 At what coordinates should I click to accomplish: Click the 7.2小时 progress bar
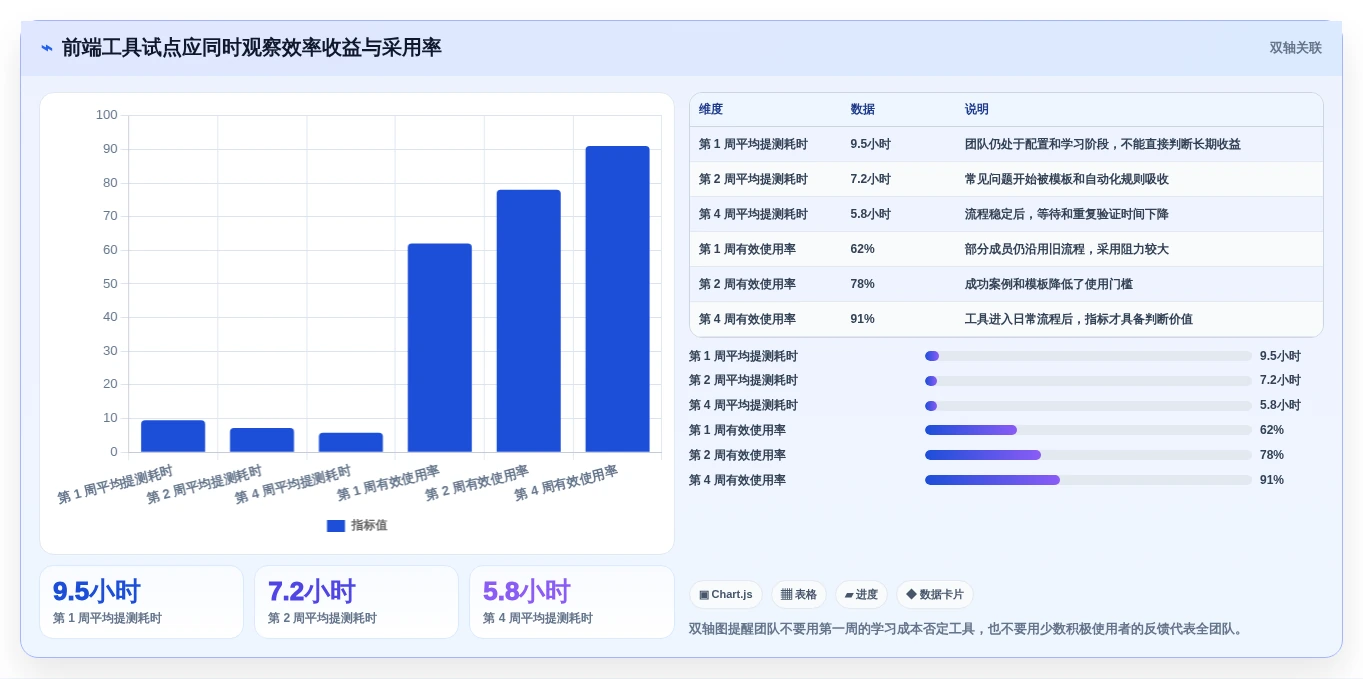pyautogui.click(x=1088, y=381)
